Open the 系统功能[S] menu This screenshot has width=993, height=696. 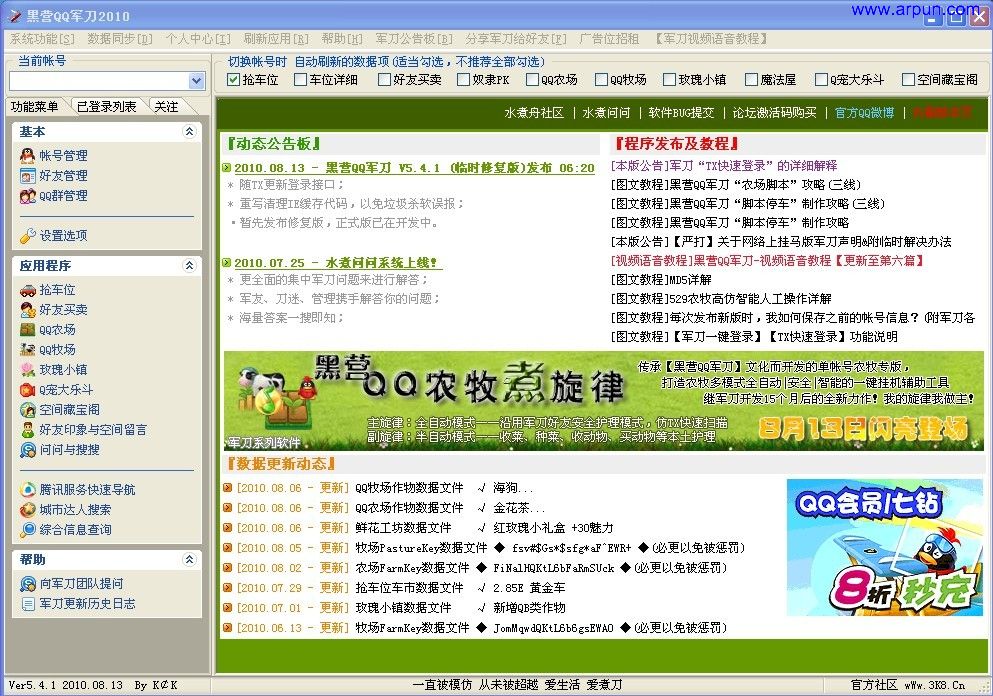click(42, 39)
